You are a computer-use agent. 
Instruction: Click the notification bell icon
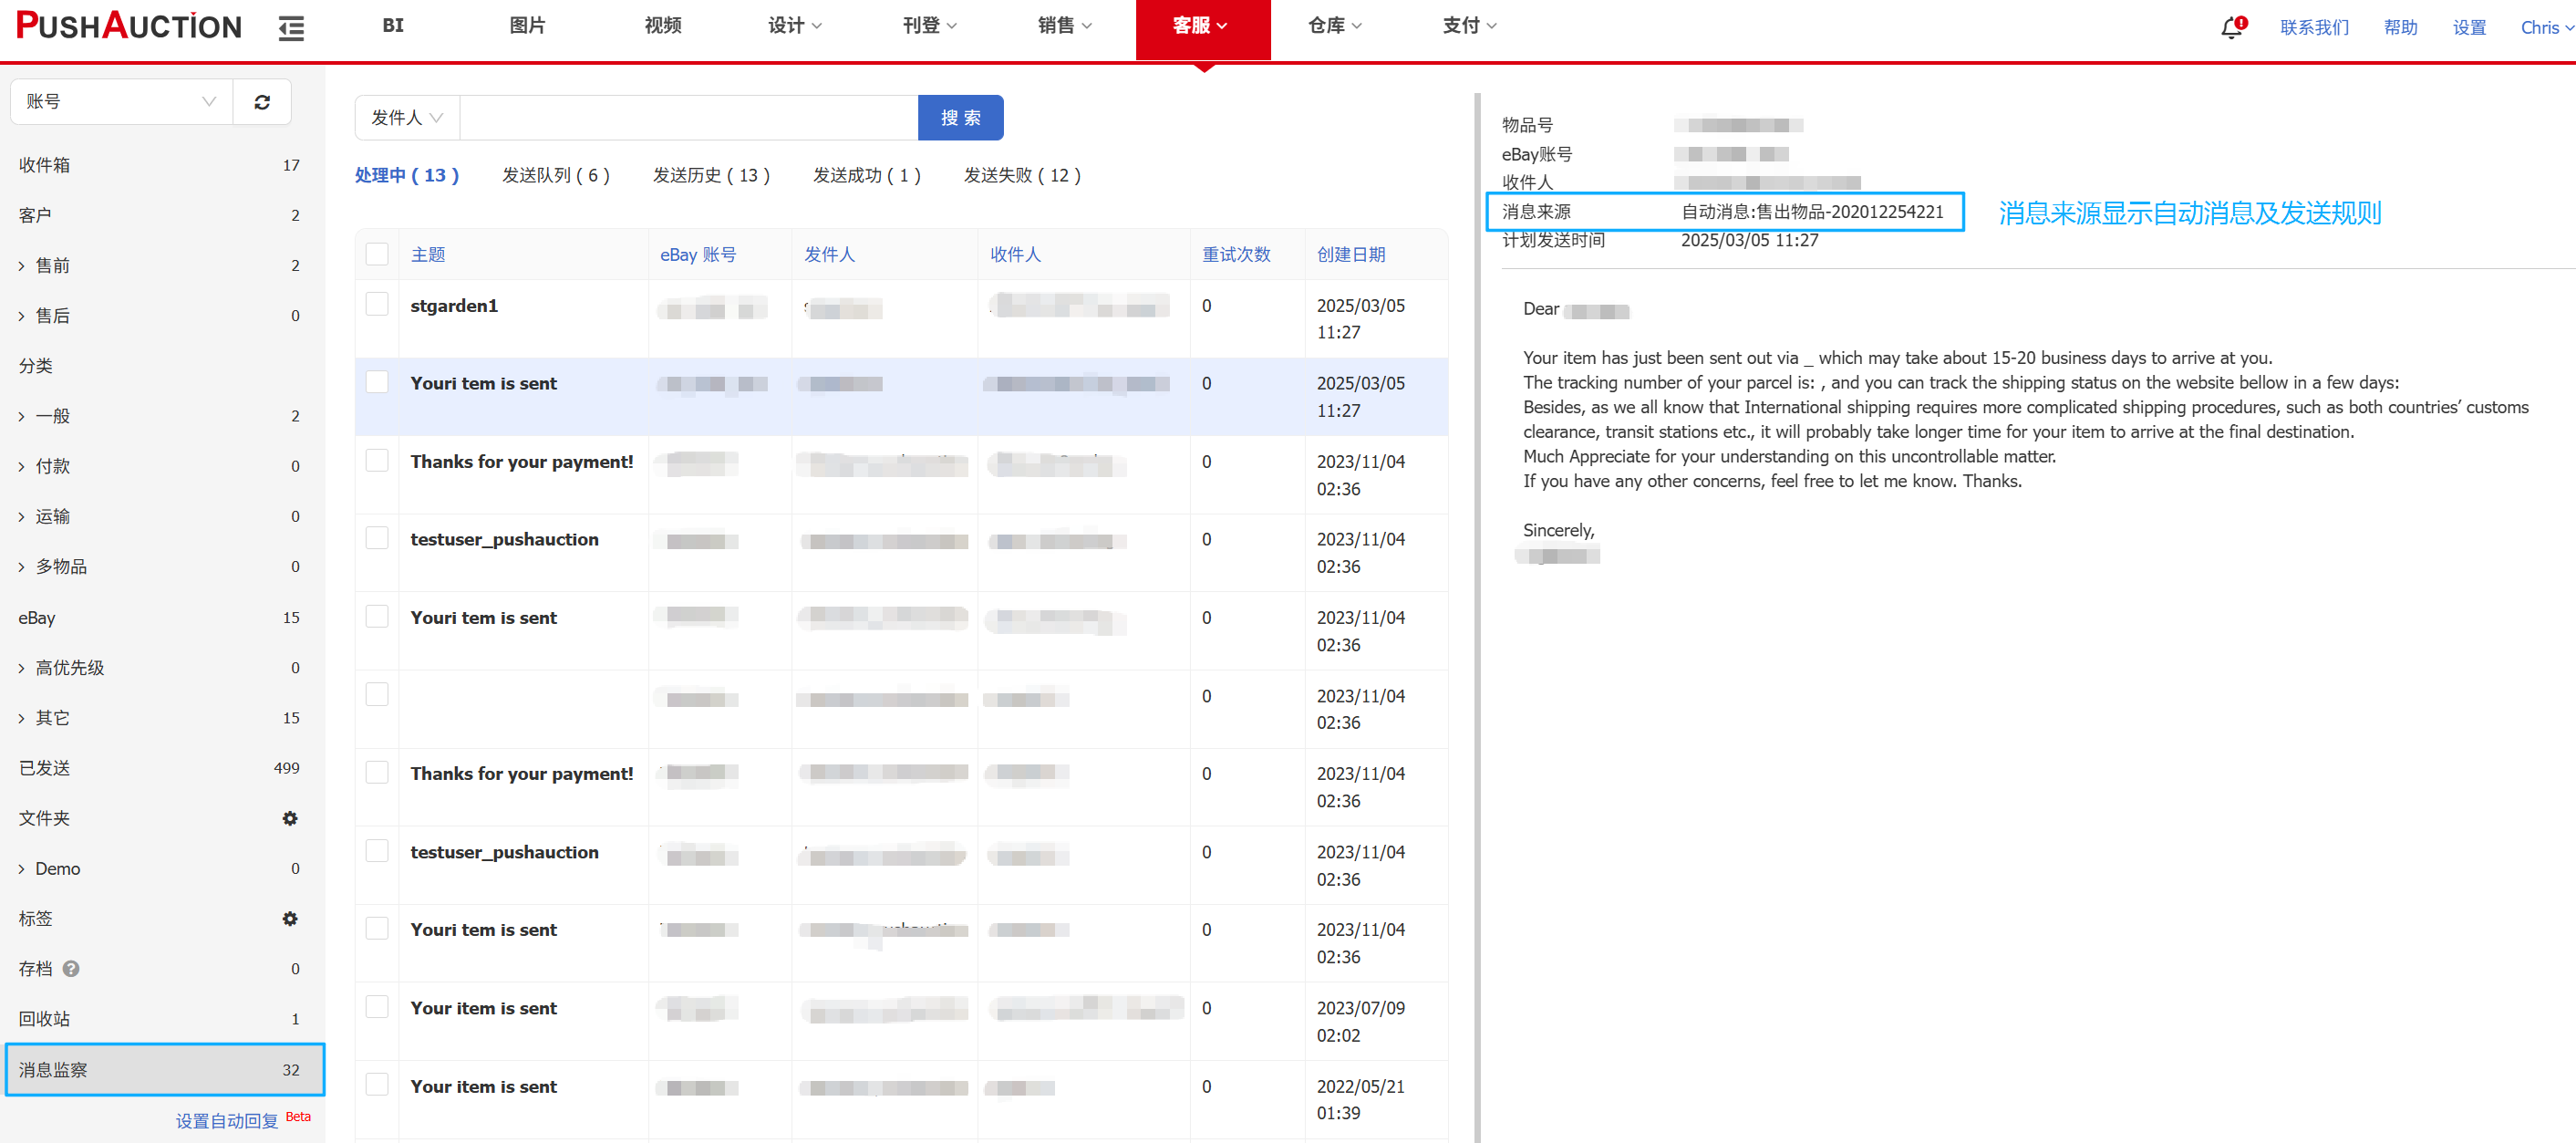click(2231, 27)
